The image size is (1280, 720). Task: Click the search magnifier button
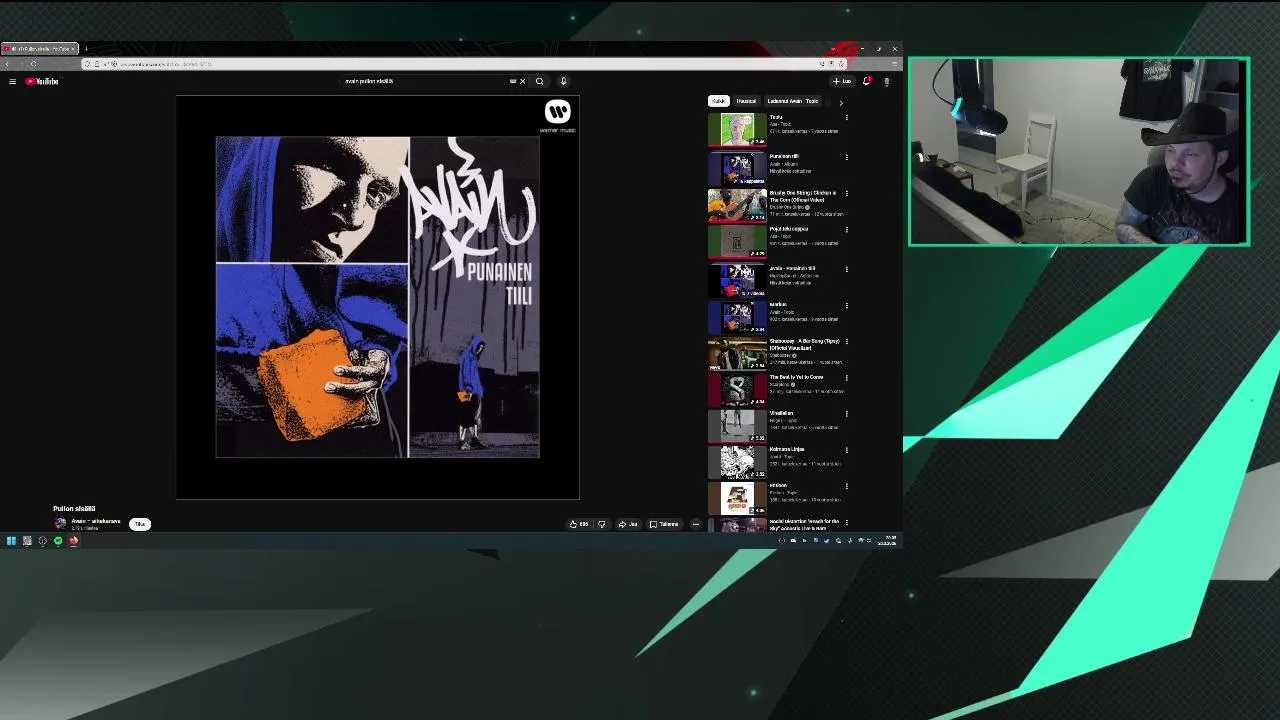tap(539, 81)
